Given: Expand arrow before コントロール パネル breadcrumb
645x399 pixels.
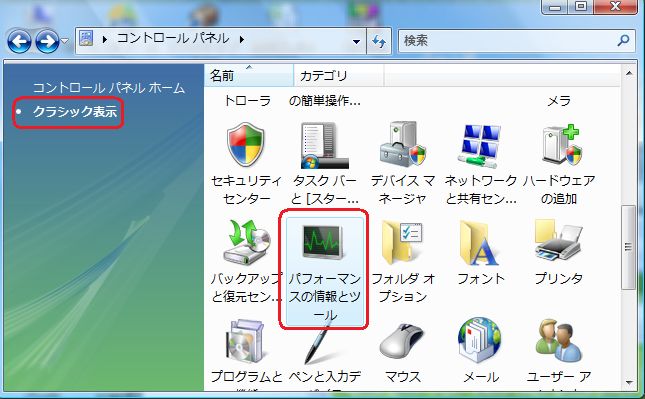Looking at the screenshot, I should [x=104, y=39].
